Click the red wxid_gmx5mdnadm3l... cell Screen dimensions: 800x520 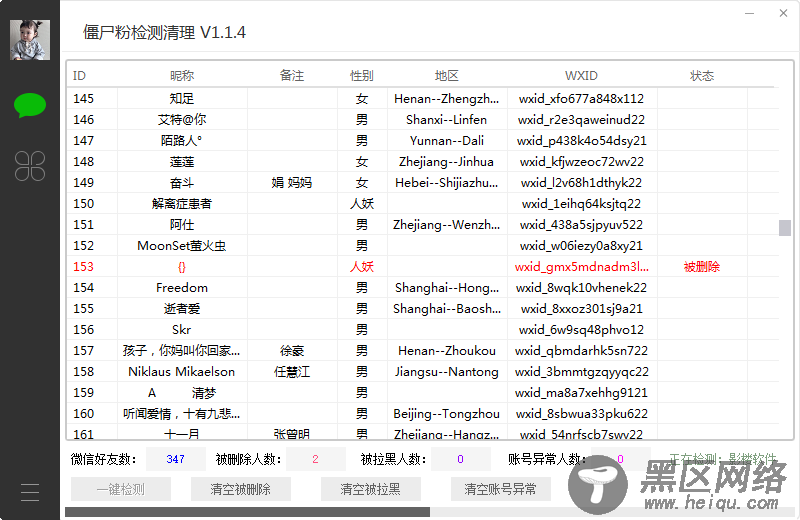pos(582,266)
